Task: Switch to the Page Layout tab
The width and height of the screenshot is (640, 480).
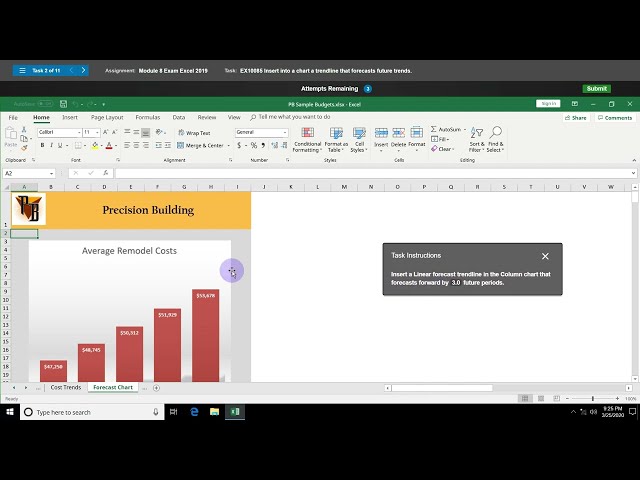Action: tap(107, 118)
